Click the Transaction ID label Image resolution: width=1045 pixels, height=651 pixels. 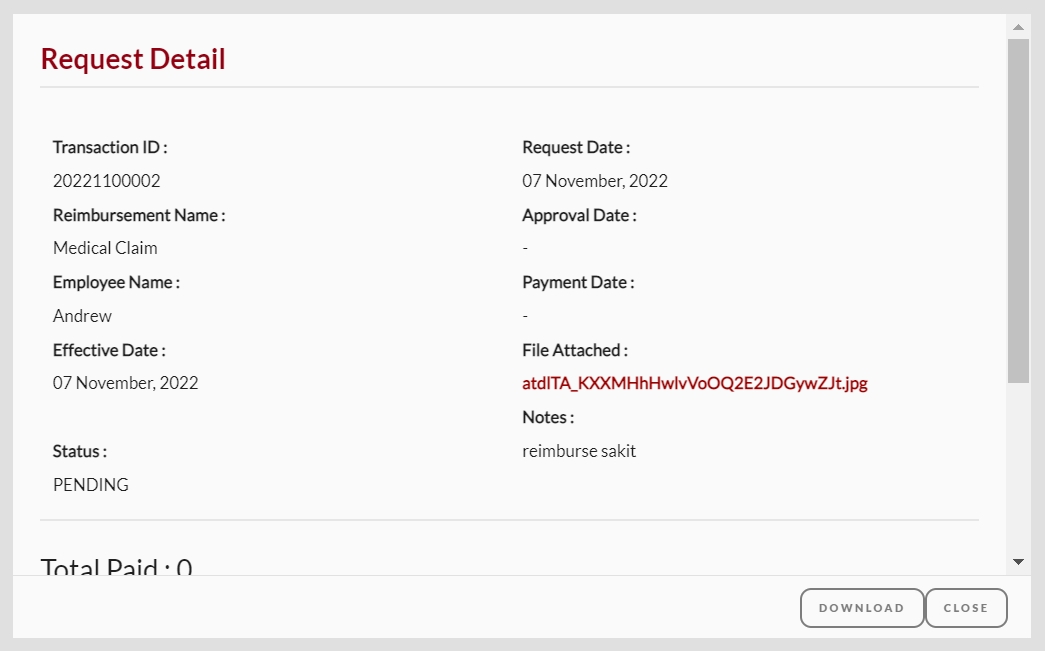pos(110,147)
